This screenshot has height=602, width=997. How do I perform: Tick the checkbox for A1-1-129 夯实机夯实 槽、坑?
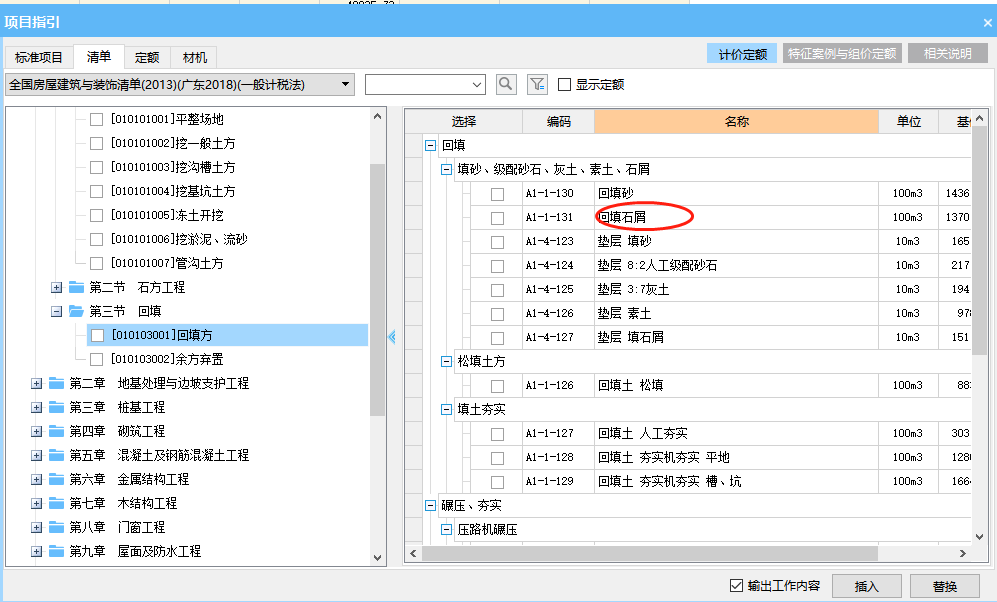[x=497, y=482]
